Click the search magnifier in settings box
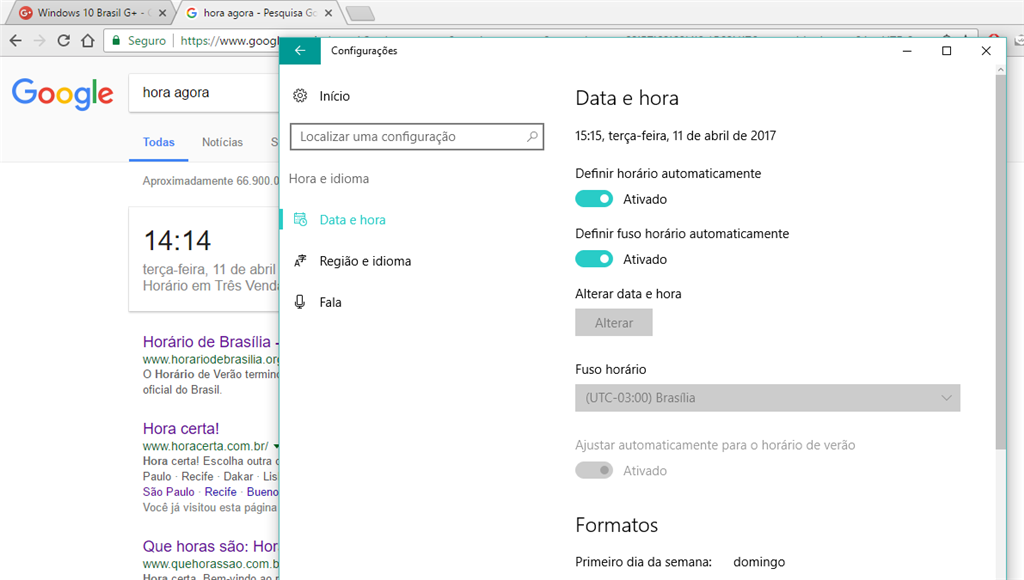The image size is (1024, 580). pyautogui.click(x=532, y=137)
